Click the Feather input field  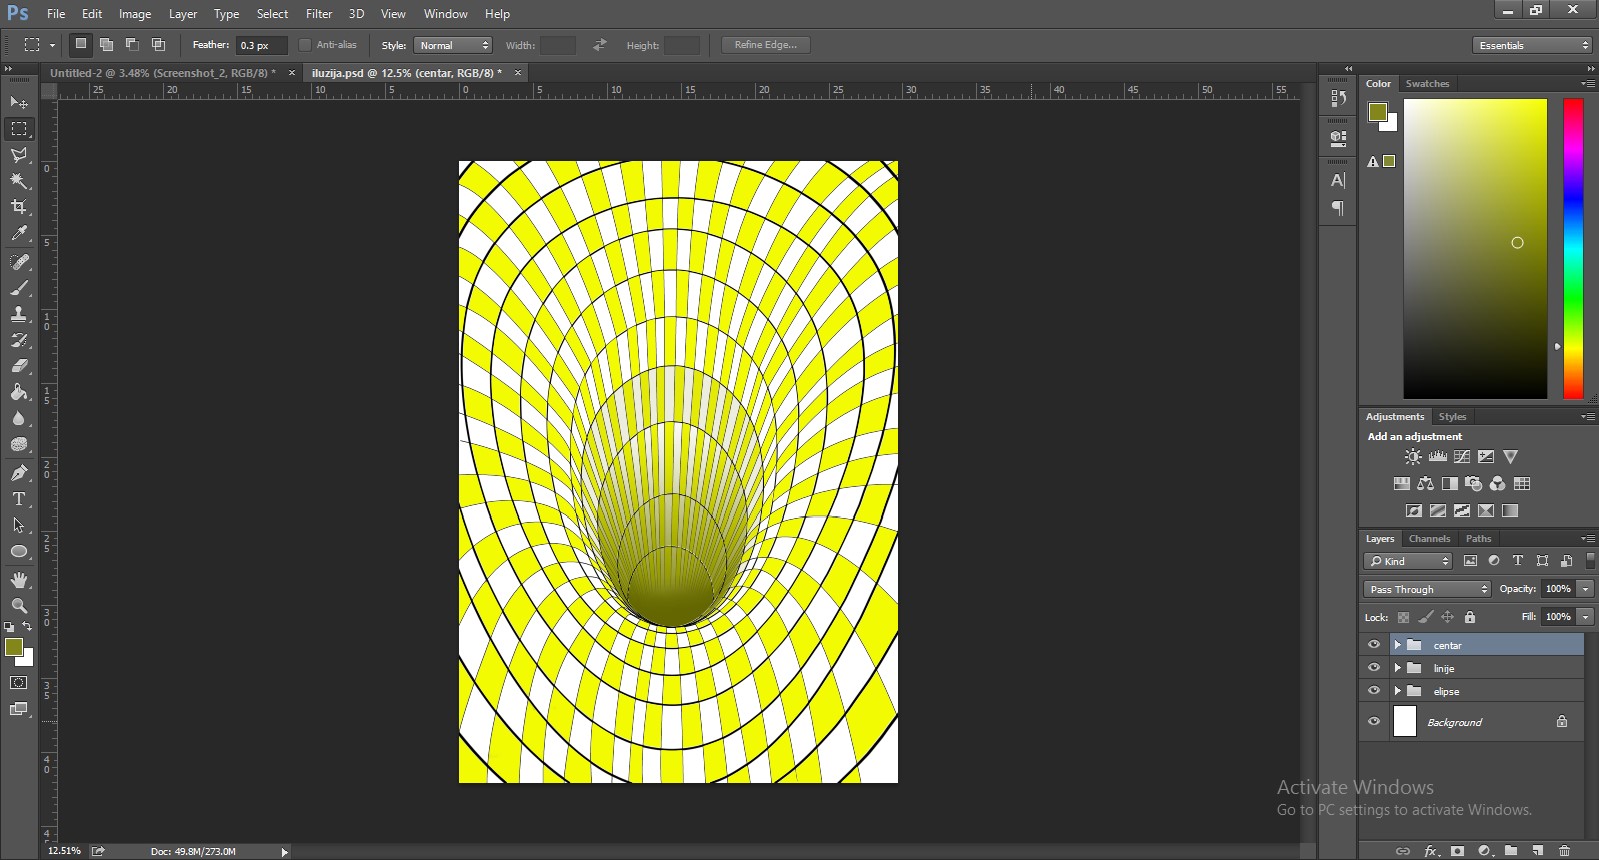pos(261,45)
